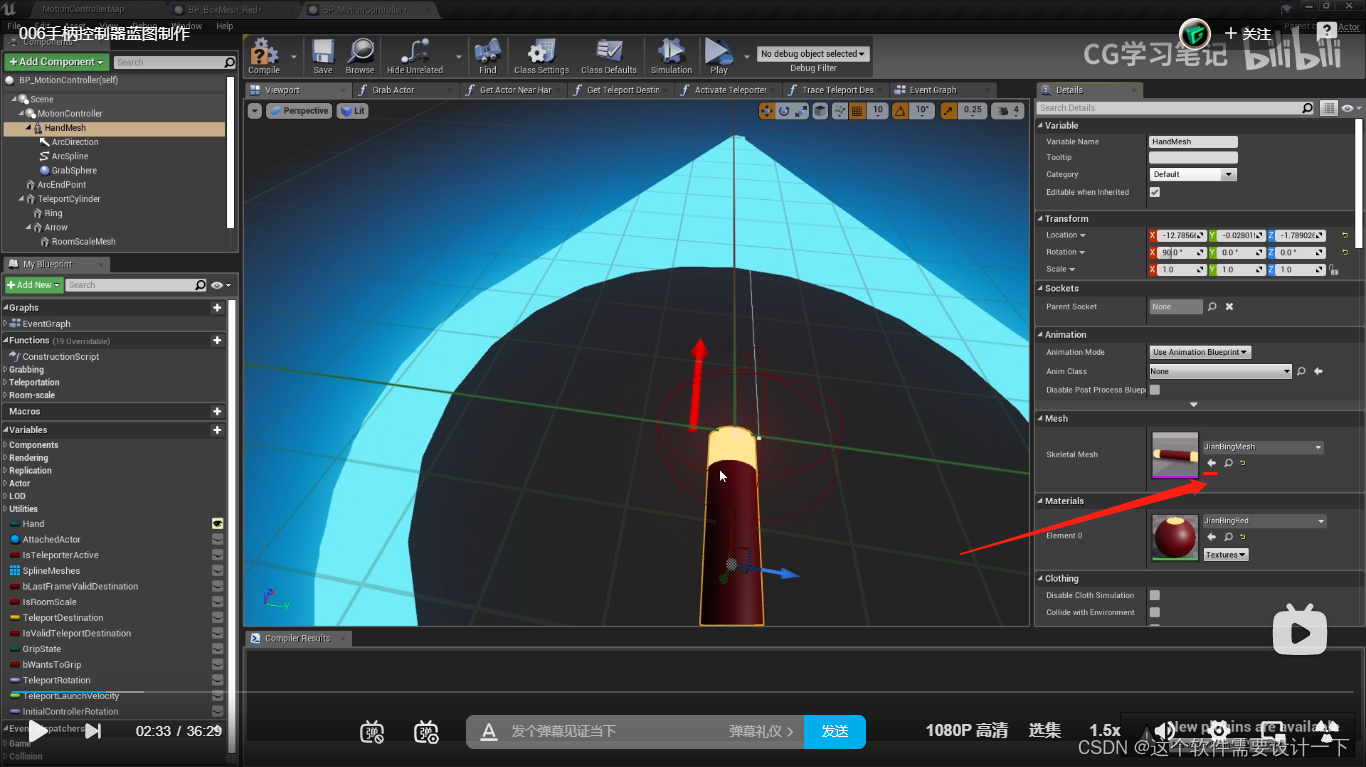This screenshot has height=767, width=1366.
Task: Open the JianBingMesh skeletal mesh dropdown
Action: coord(1263,447)
